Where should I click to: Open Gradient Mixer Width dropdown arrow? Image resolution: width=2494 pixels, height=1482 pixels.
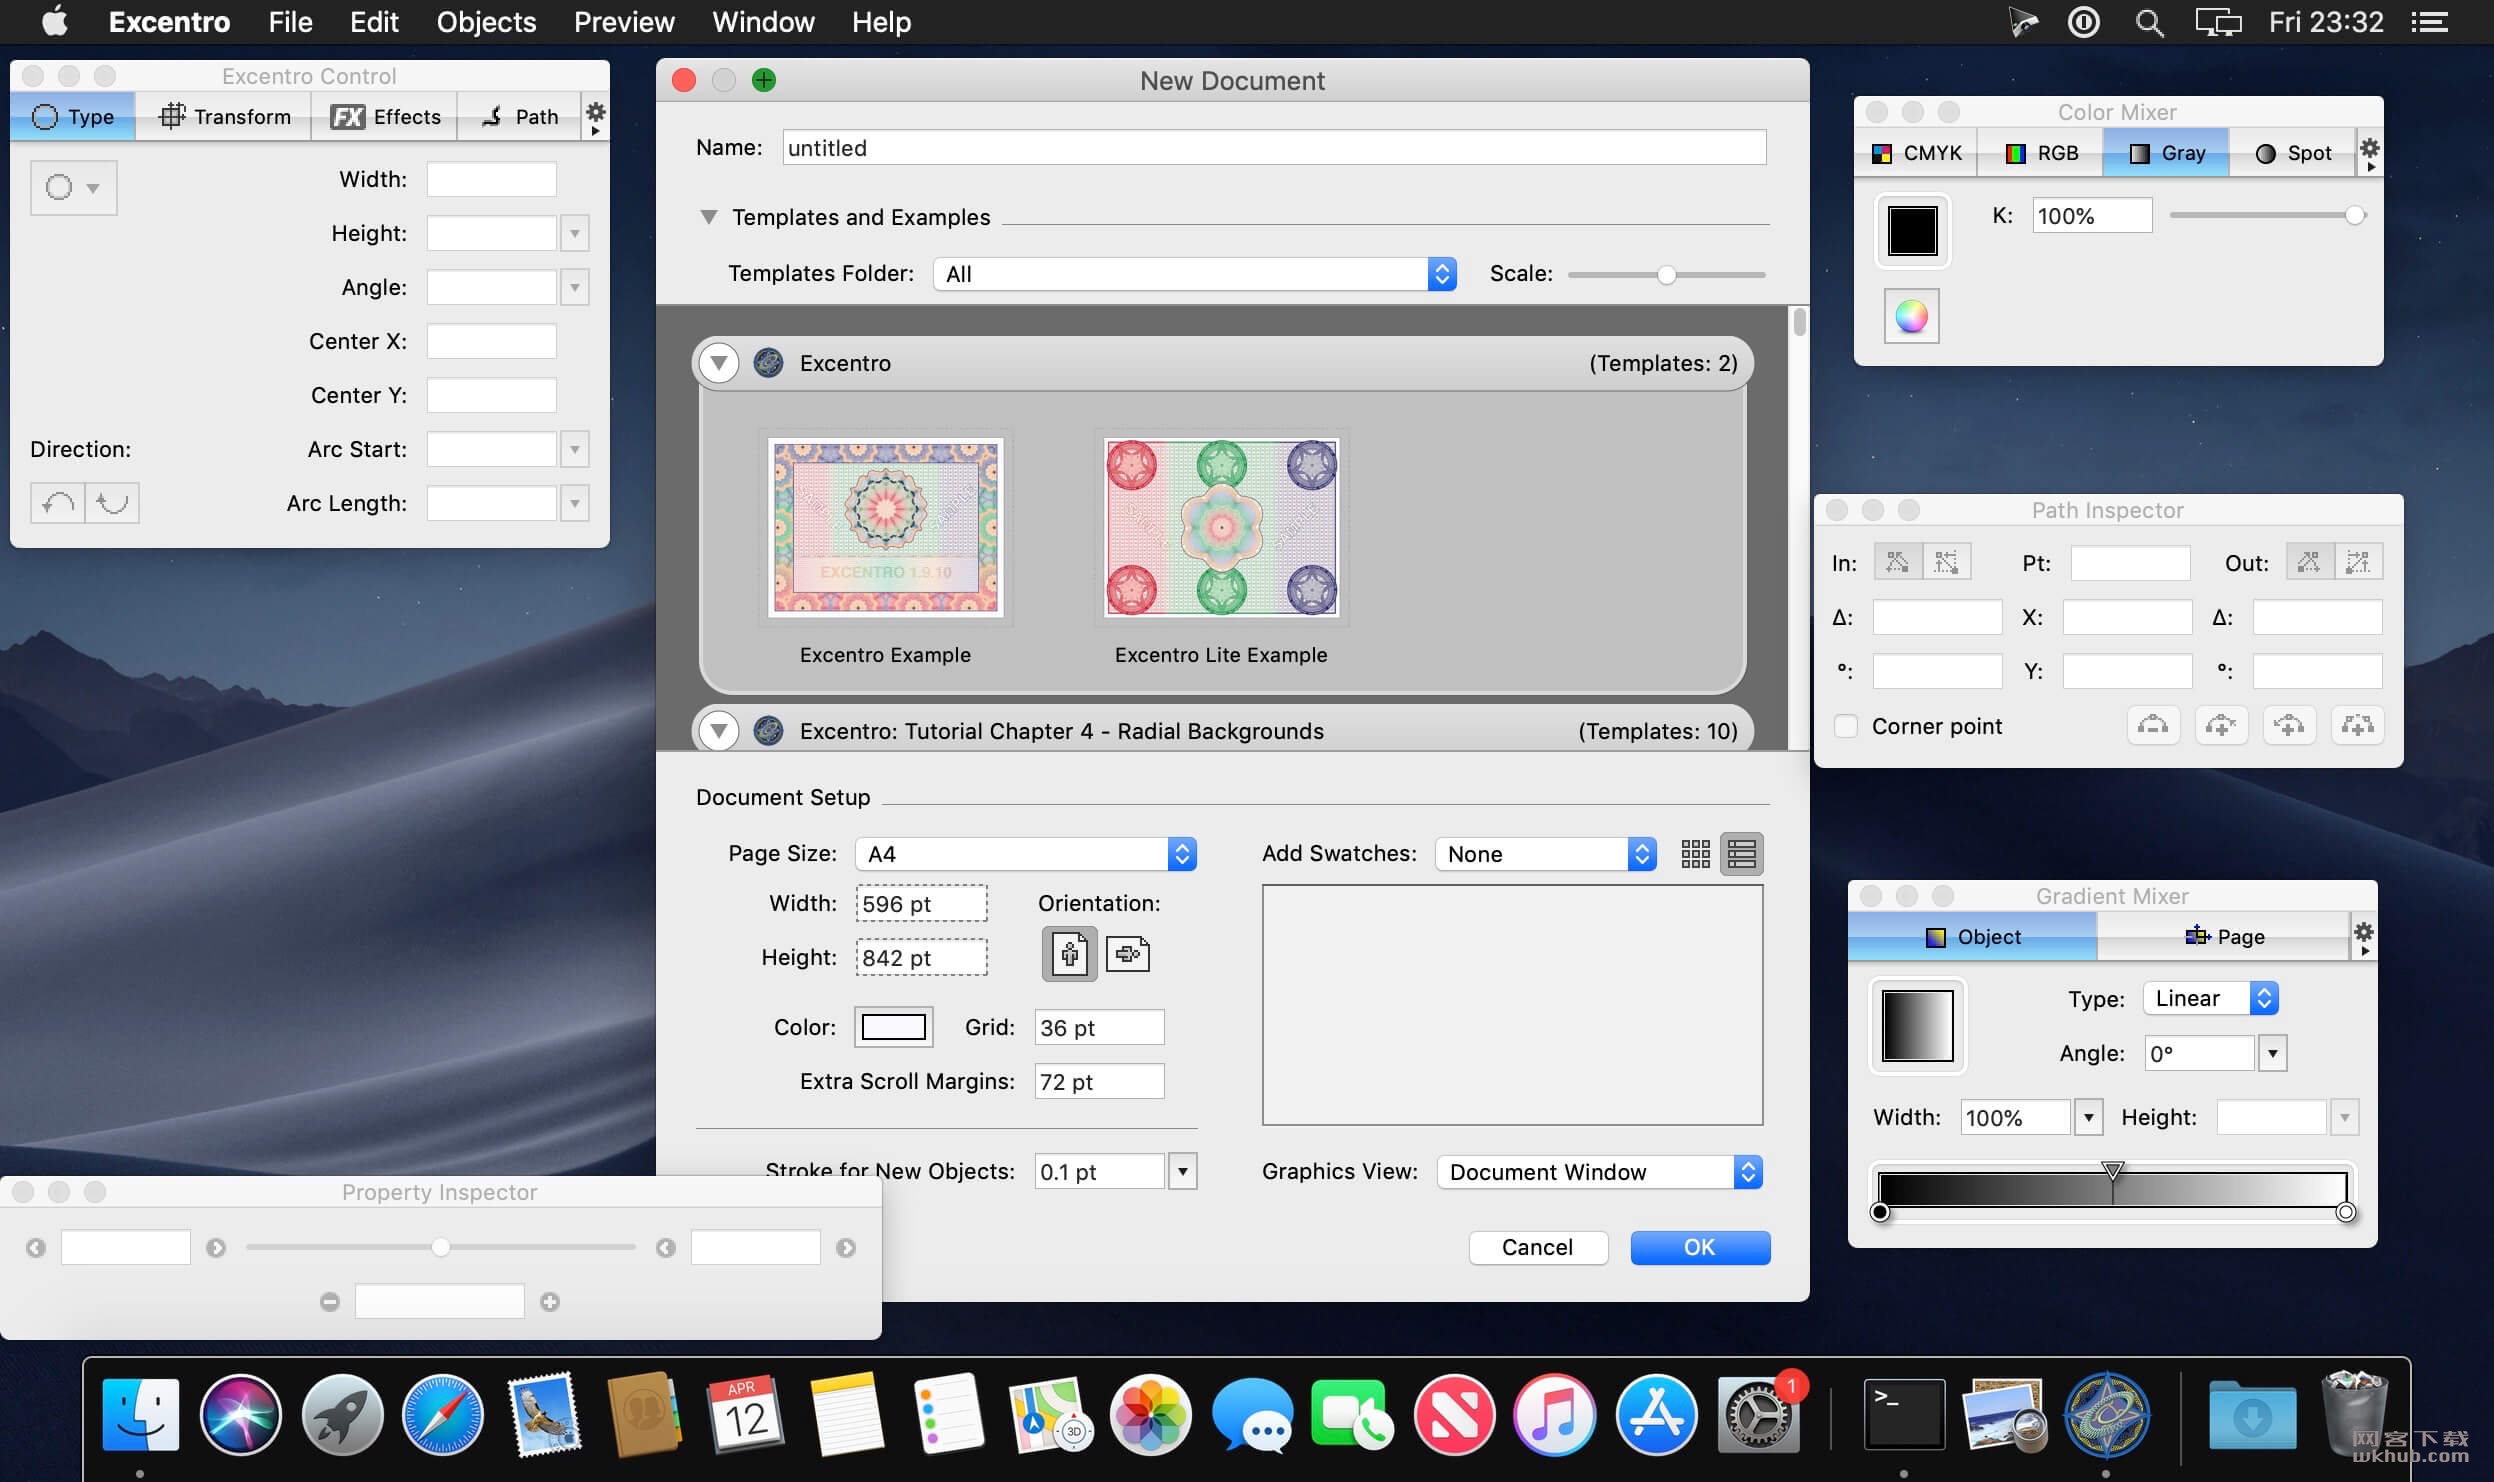click(x=2088, y=1117)
